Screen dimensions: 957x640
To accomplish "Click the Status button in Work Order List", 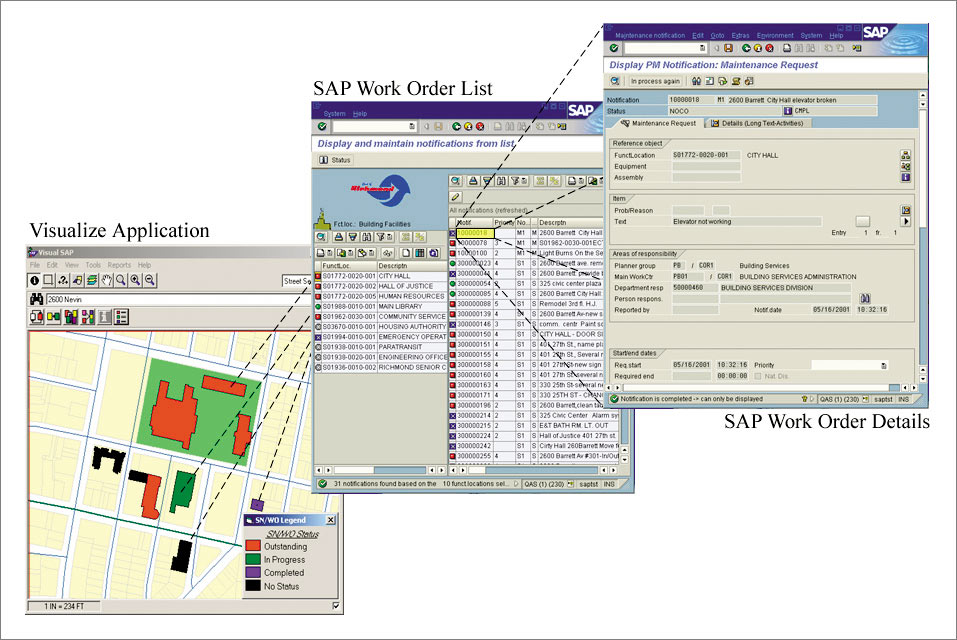I will pyautogui.click(x=335, y=160).
